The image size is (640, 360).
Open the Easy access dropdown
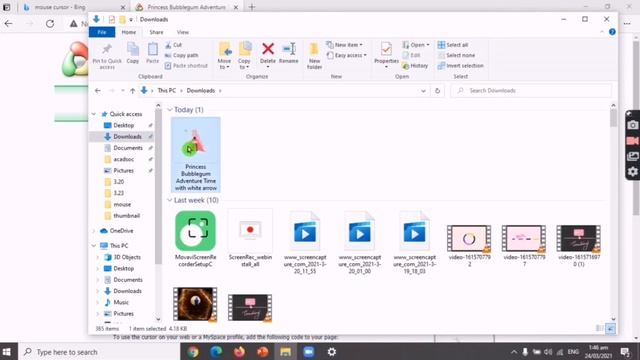[347, 55]
